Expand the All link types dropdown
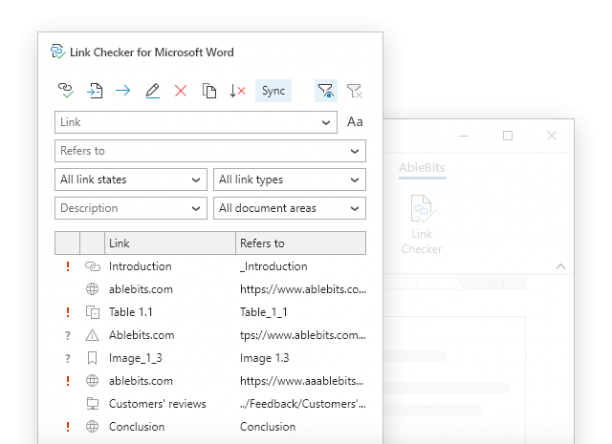 tap(289, 179)
